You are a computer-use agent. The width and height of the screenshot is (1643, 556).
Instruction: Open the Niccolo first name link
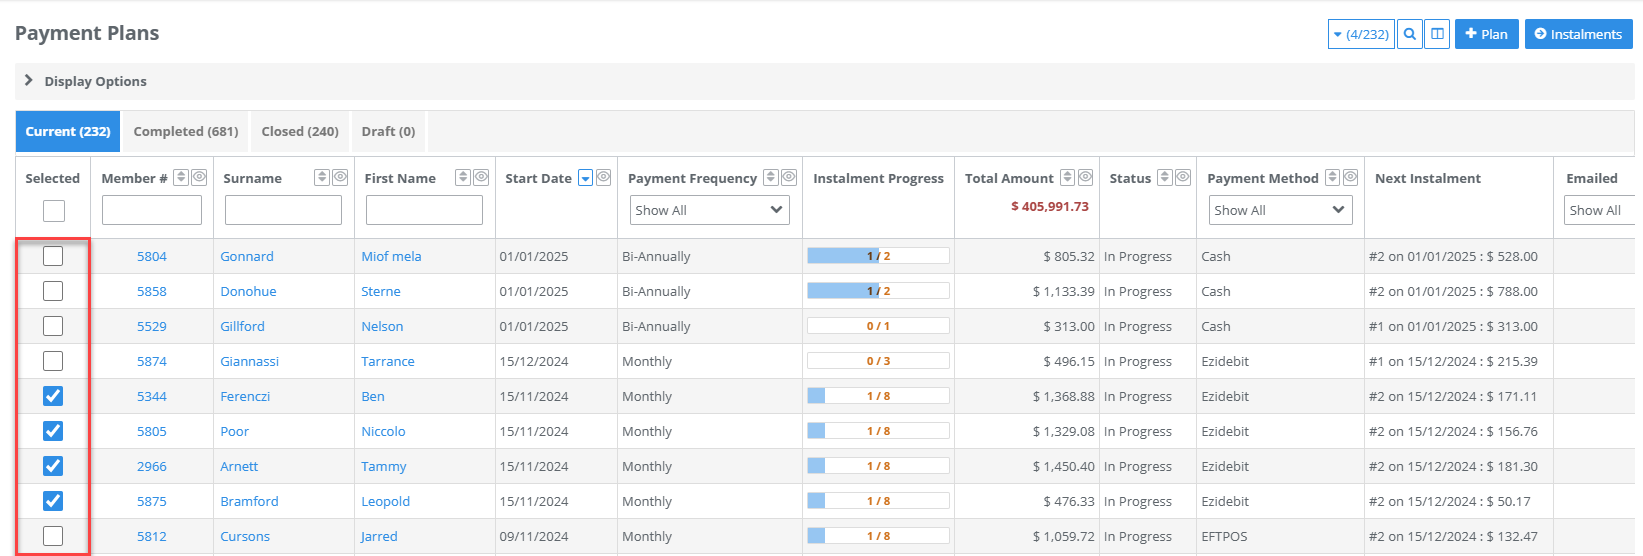coord(383,431)
